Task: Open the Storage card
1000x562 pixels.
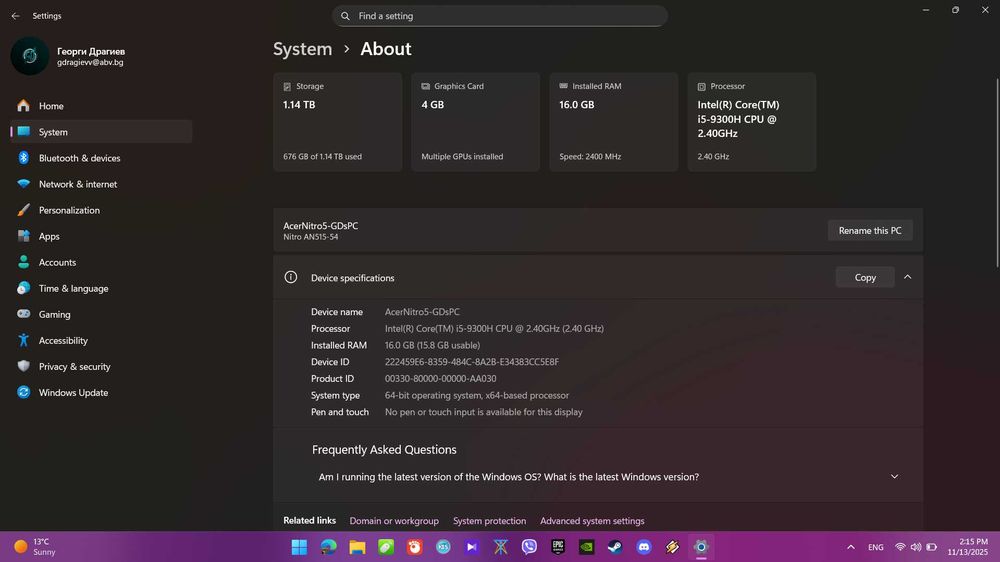Action: pos(337,122)
